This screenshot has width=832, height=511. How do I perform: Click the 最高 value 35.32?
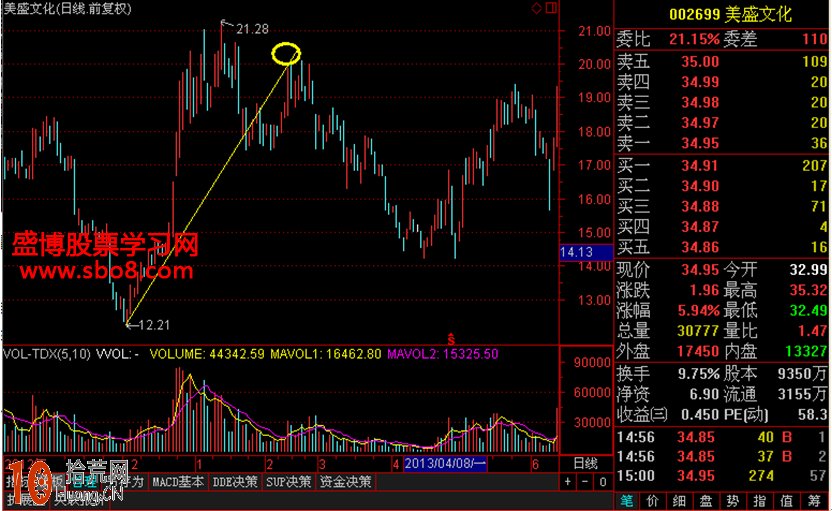tap(808, 290)
